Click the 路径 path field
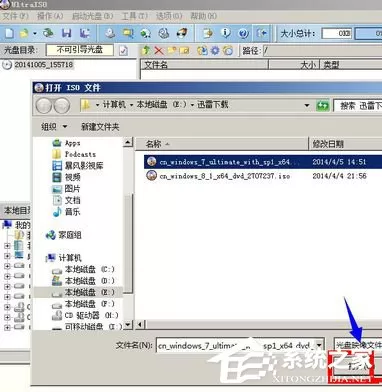382x392 pixels. pos(322,51)
